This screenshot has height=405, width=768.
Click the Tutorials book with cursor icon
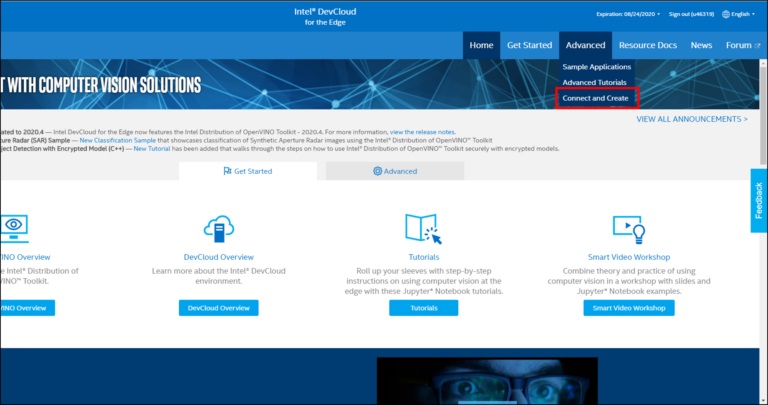pyautogui.click(x=424, y=229)
